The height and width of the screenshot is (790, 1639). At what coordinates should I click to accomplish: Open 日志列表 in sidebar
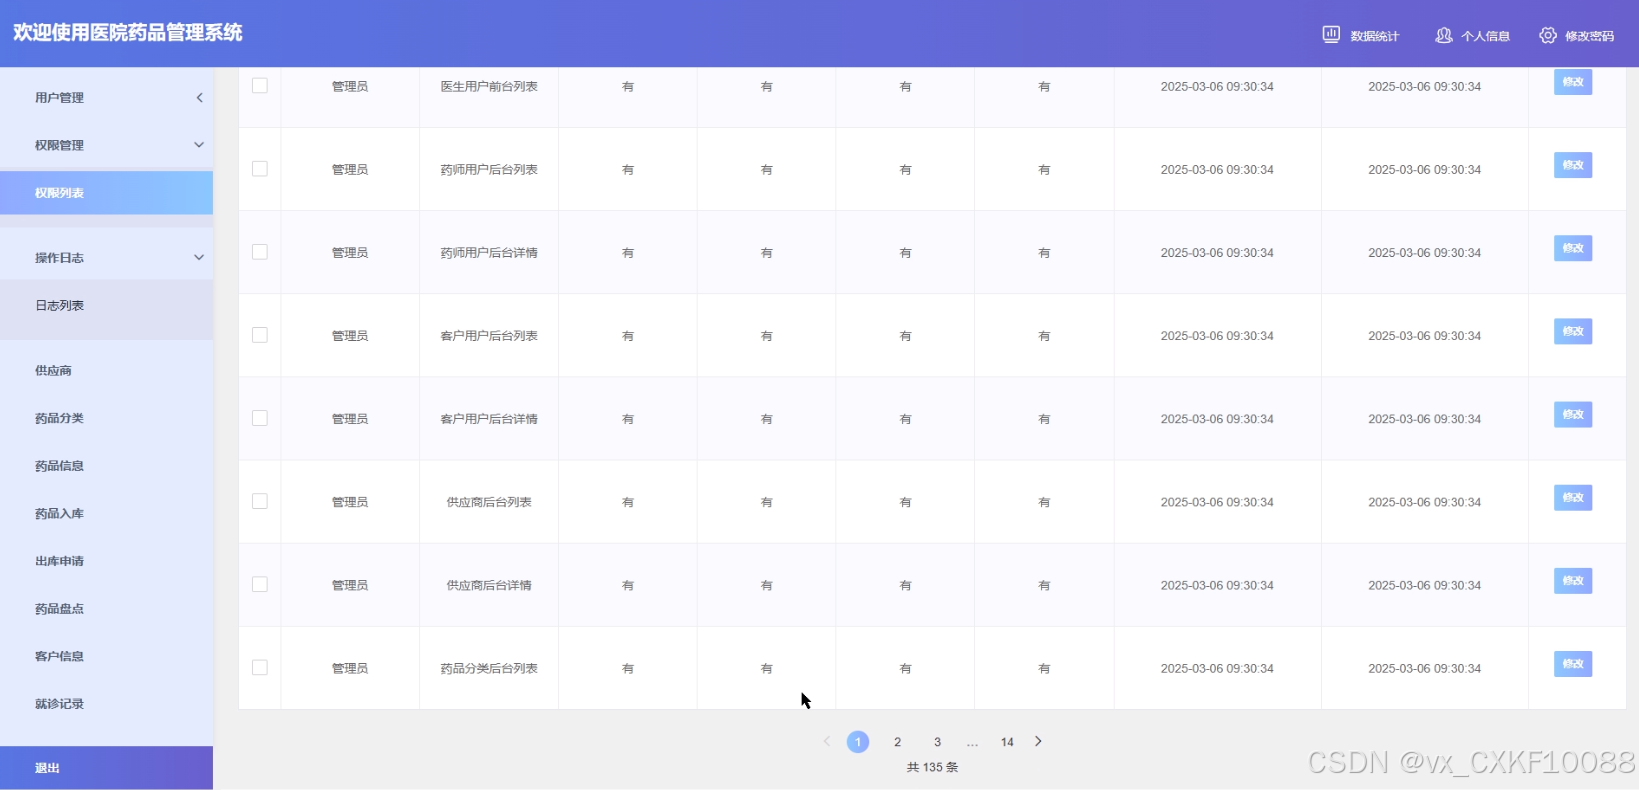(x=106, y=306)
